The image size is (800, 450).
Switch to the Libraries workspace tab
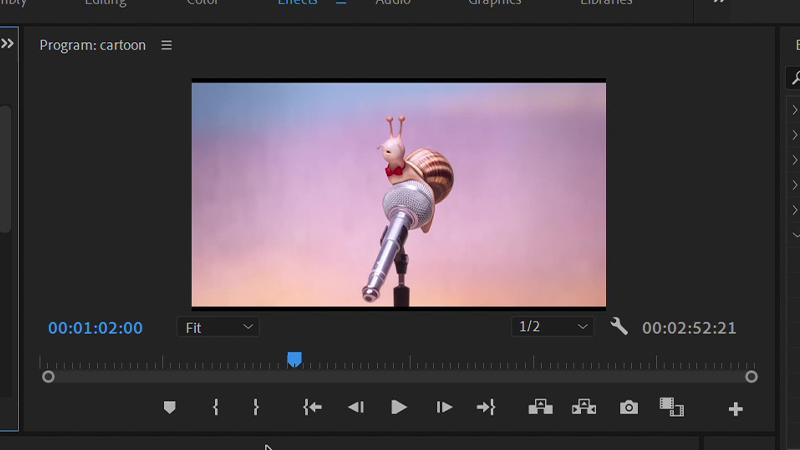(x=606, y=2)
